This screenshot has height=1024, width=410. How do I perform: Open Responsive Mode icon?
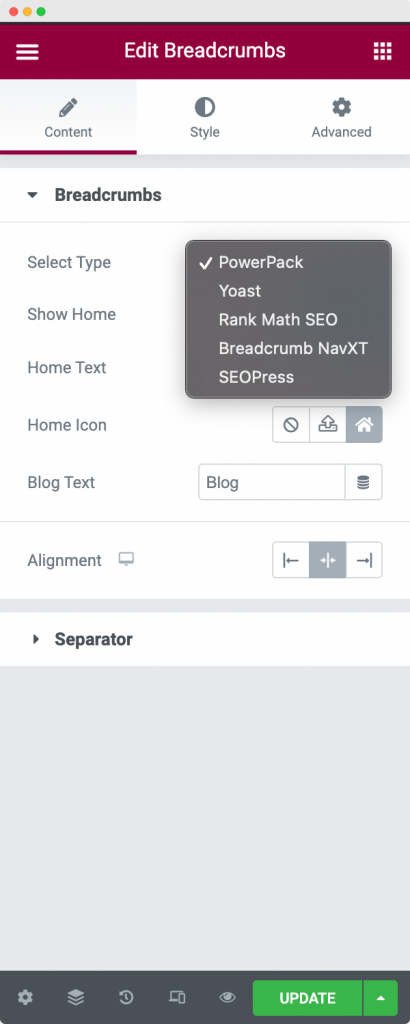click(x=177, y=997)
